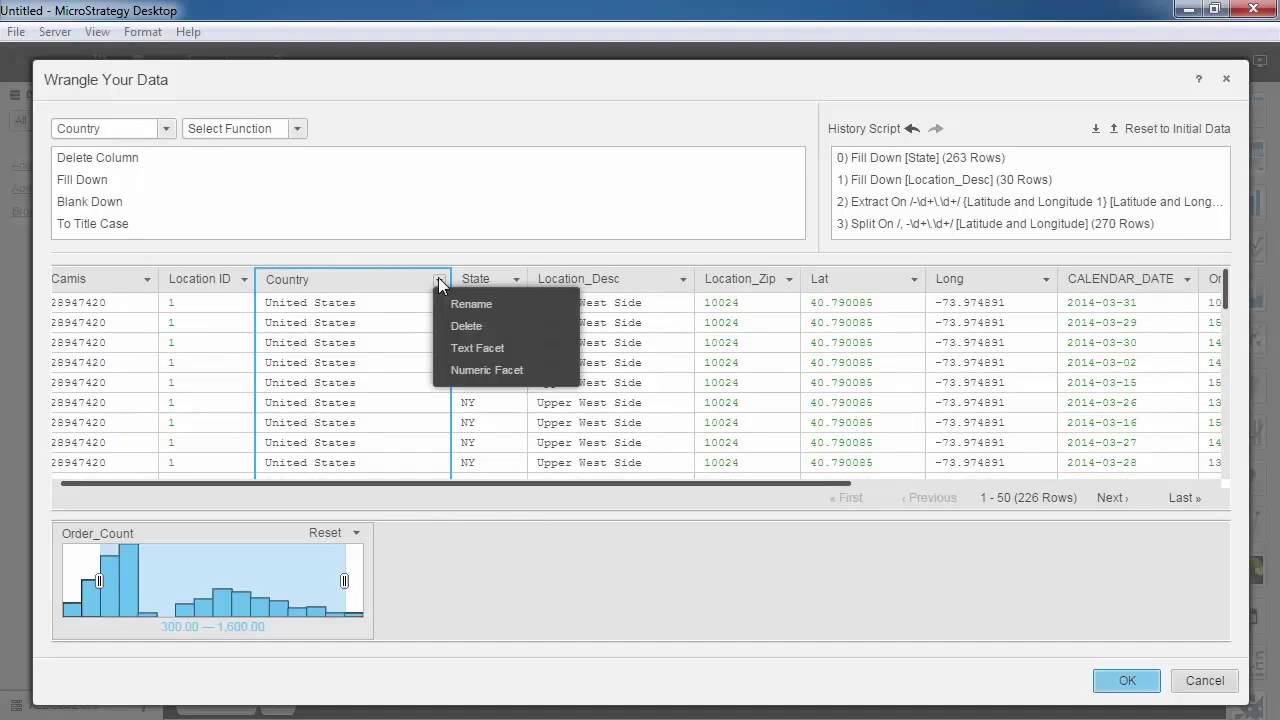1280x720 pixels.
Task: Click the horizontal scrollbar below the data table
Action: (455, 484)
